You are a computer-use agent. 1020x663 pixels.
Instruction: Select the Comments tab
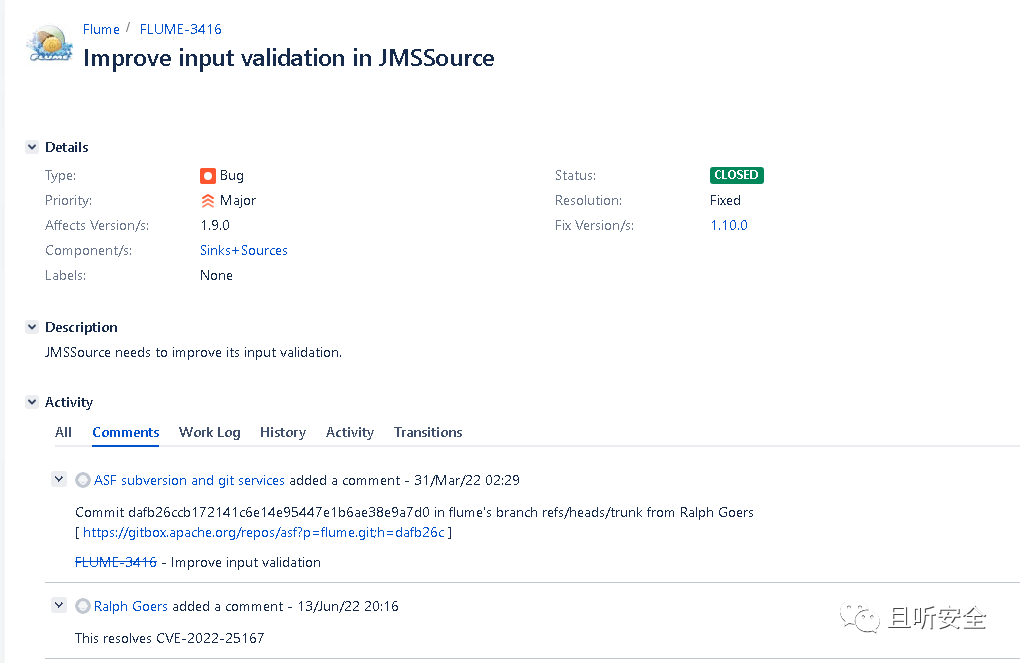click(126, 433)
